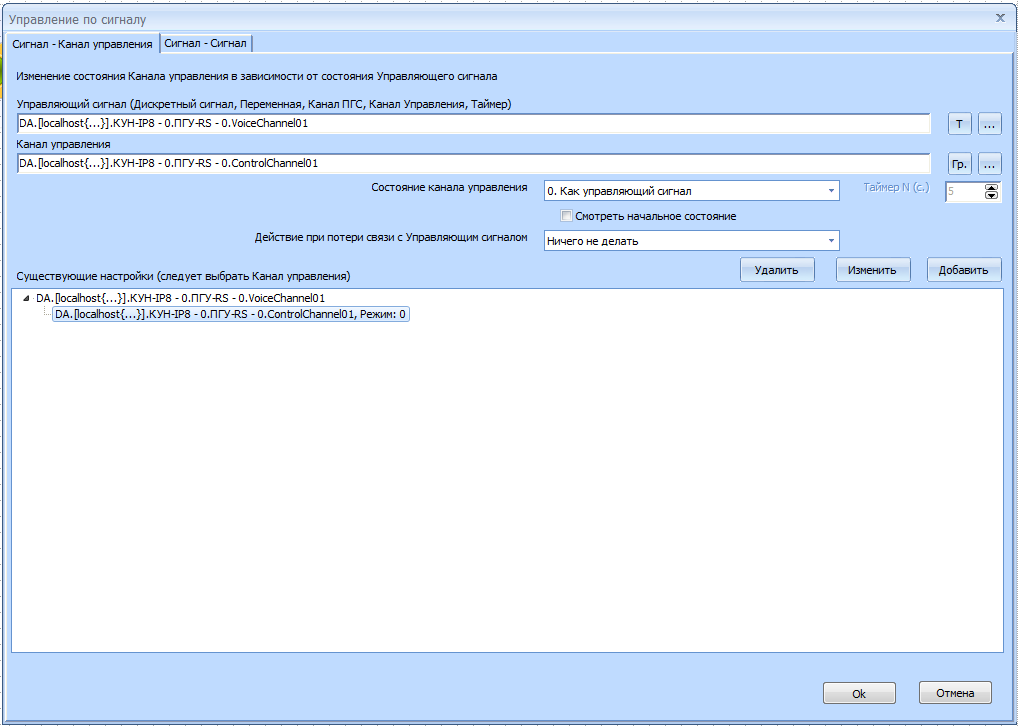Screen dimensions: 1018x726
Task: Open browse (...) for Управляющий сигнал field
Action: click(x=989, y=124)
